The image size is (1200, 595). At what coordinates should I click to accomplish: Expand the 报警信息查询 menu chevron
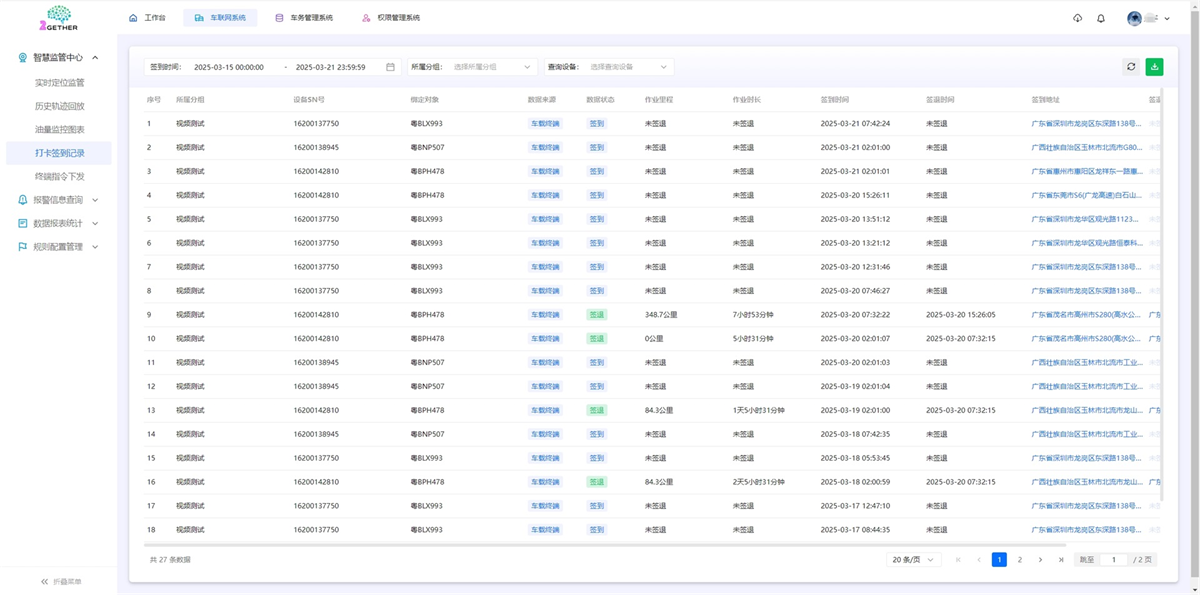tap(95, 200)
